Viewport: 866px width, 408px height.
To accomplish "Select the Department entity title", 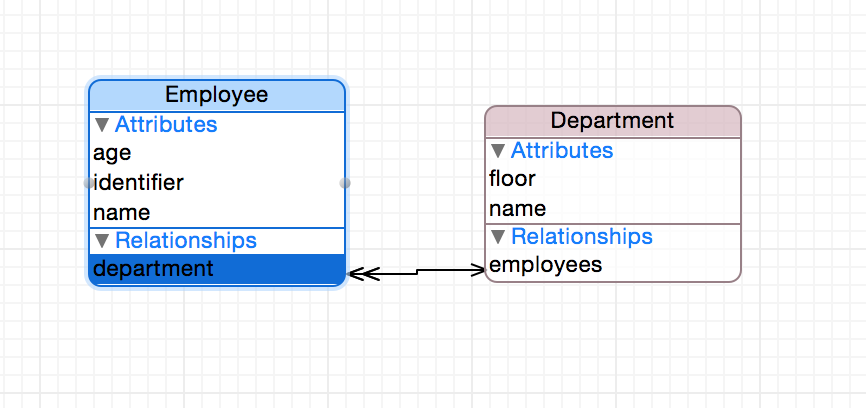I will (x=612, y=120).
